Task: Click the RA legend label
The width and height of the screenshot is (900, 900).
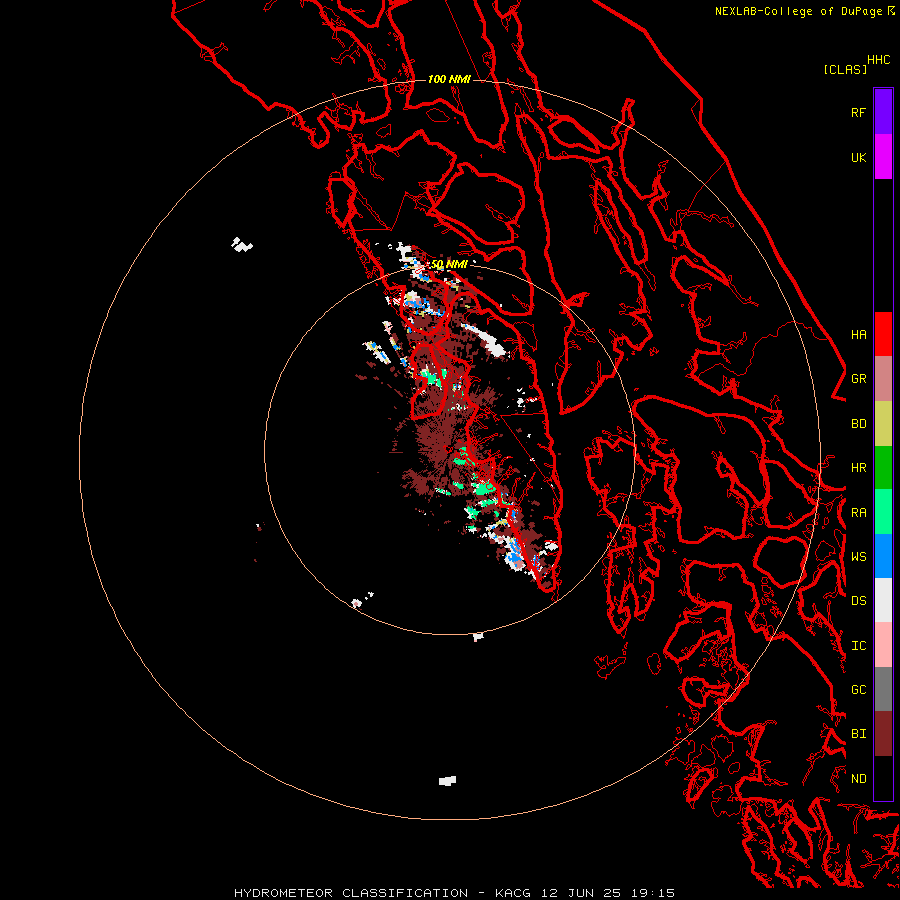Action: point(858,513)
